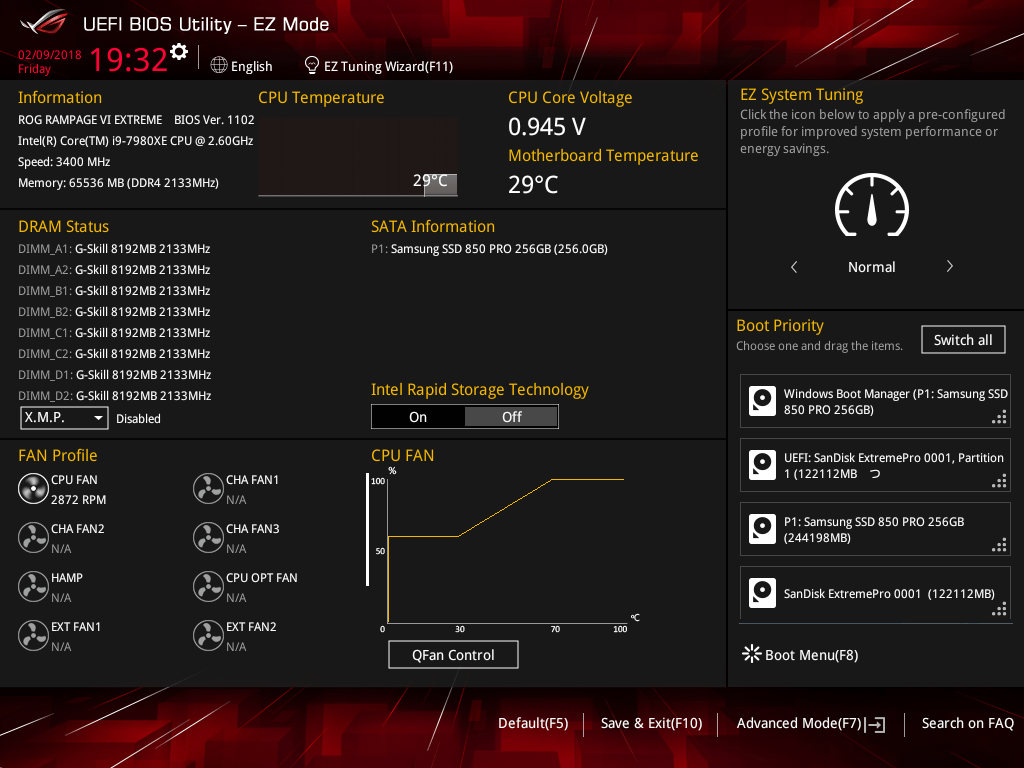The width and height of the screenshot is (1024, 768).
Task: Click DIMM_A2 G-Skill 8192MB entry
Action: 114,270
